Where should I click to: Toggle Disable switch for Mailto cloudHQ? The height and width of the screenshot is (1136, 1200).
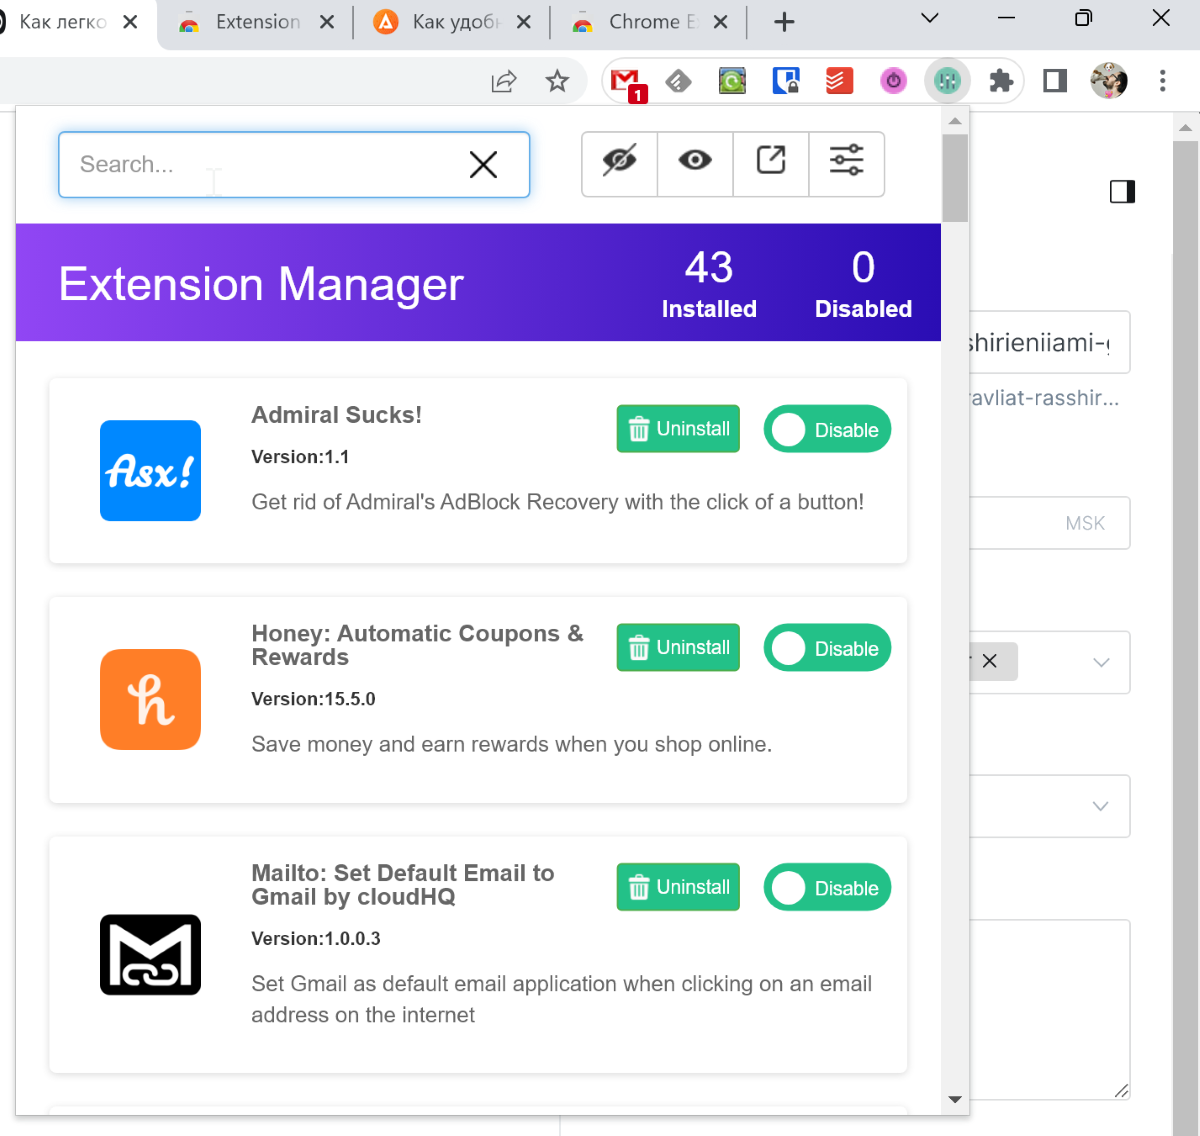click(x=827, y=887)
